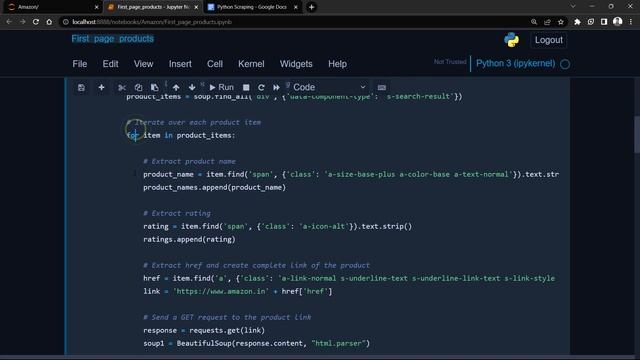Viewport: 640px width, 360px height.
Task: Open the tab search chevron
Action: pos(573,7)
